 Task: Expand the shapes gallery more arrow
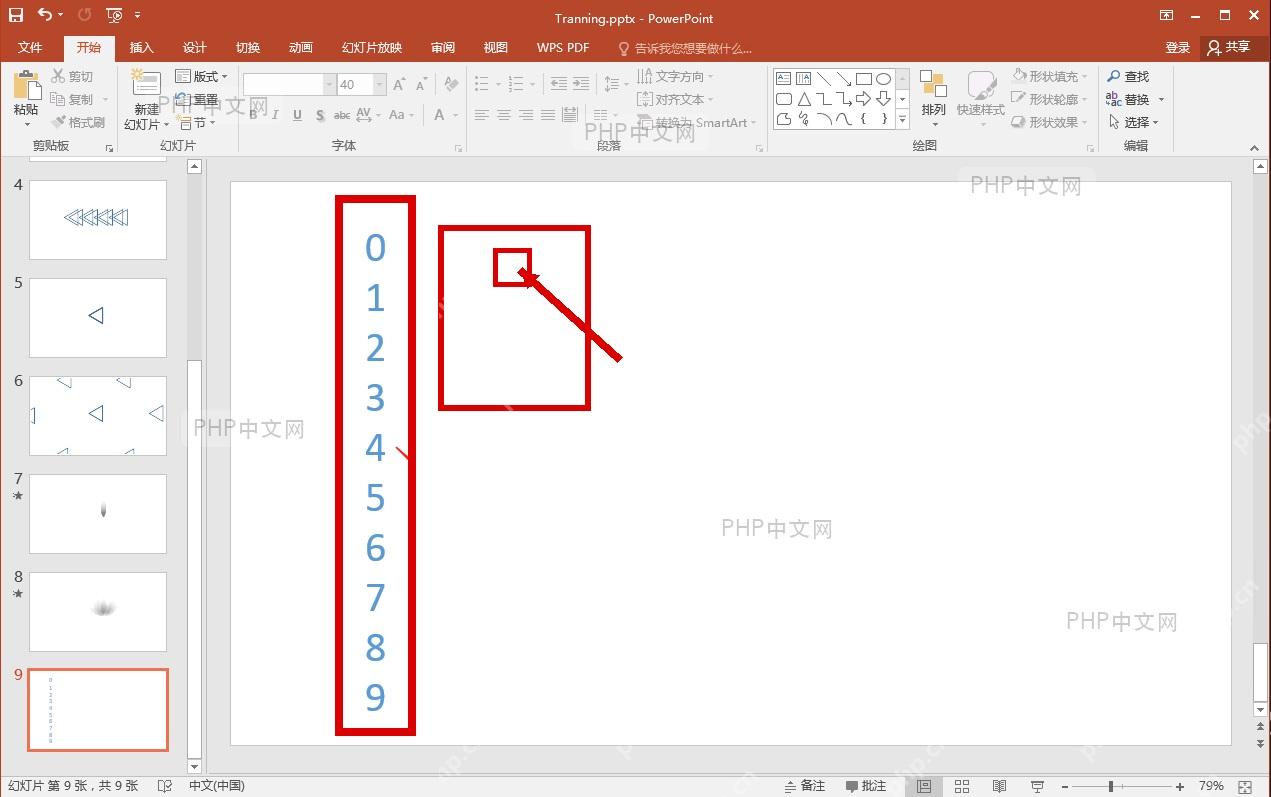[902, 120]
